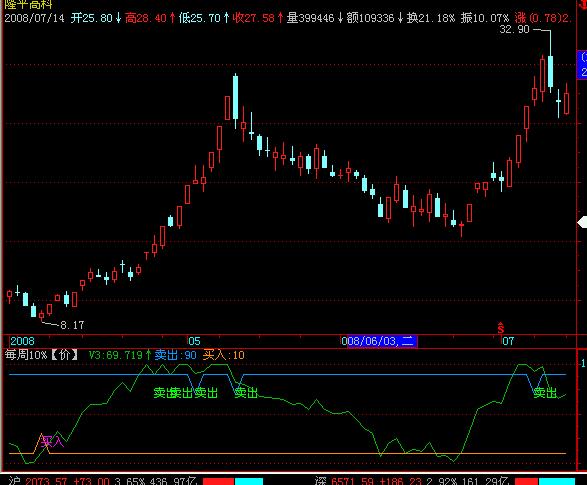Click the 8.17 low price label
The width and height of the screenshot is (587, 485).
[x=72, y=325]
